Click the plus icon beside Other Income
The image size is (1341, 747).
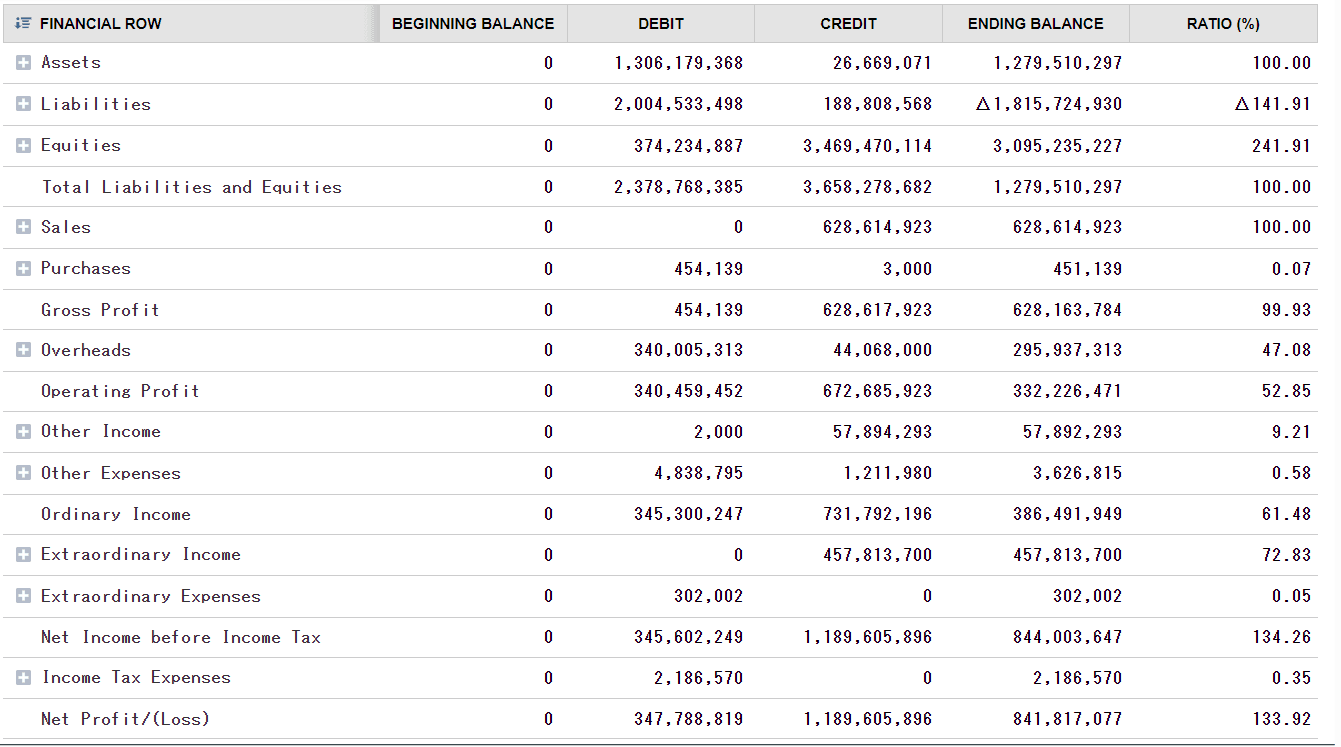(22, 431)
